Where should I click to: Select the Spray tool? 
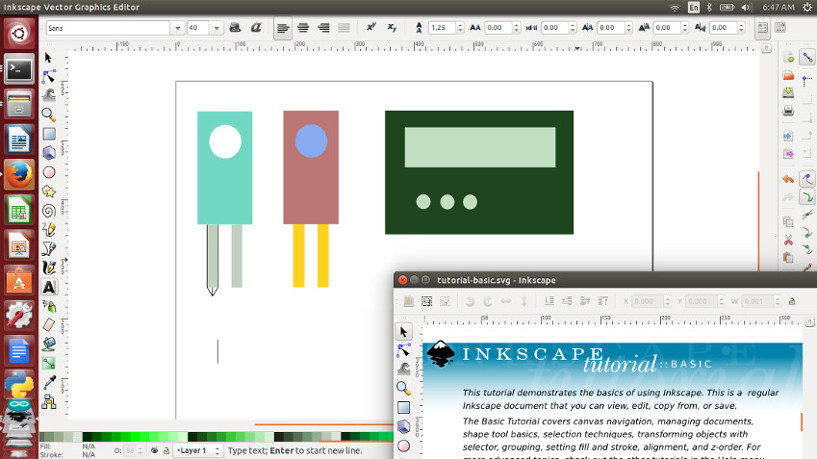[x=49, y=306]
